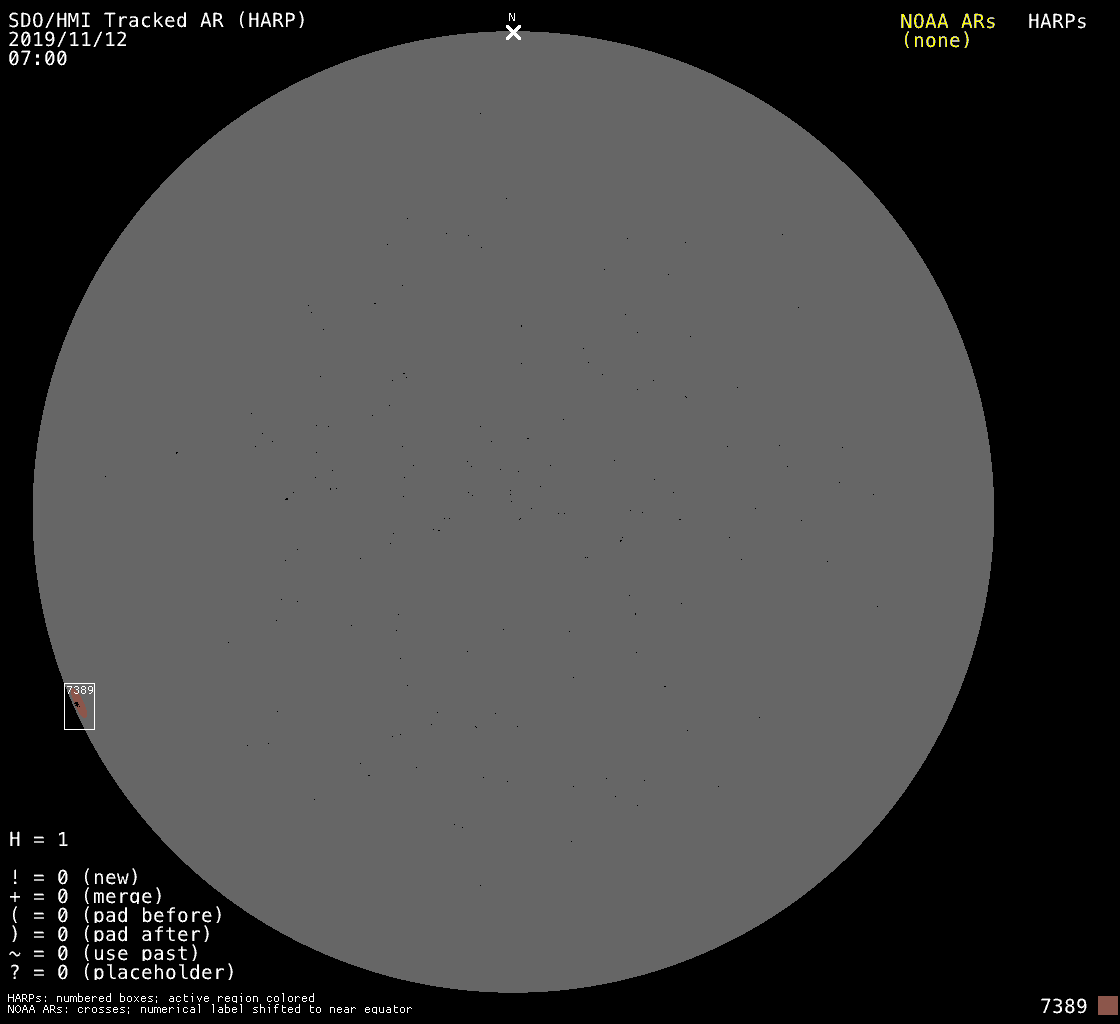Click the brown 7389 legend color swatch
This screenshot has width=1120, height=1024.
(x=1107, y=1005)
